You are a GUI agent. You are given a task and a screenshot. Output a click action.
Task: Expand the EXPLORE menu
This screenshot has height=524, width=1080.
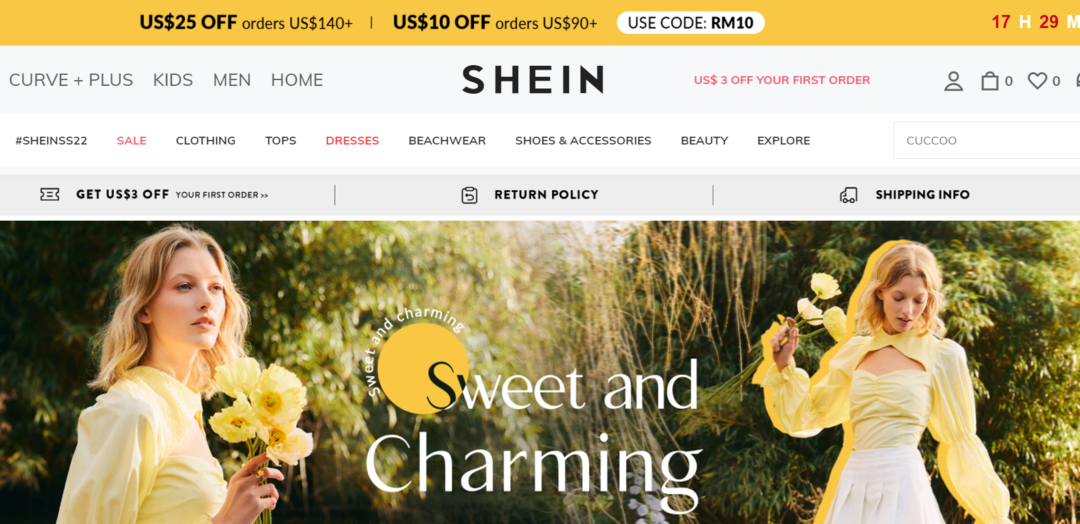click(x=784, y=140)
